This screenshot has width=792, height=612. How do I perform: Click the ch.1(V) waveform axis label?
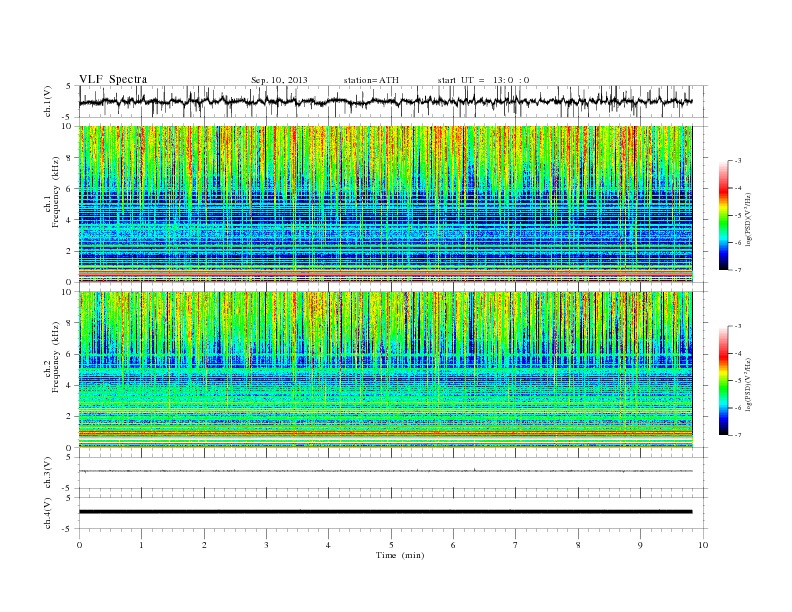(47, 101)
